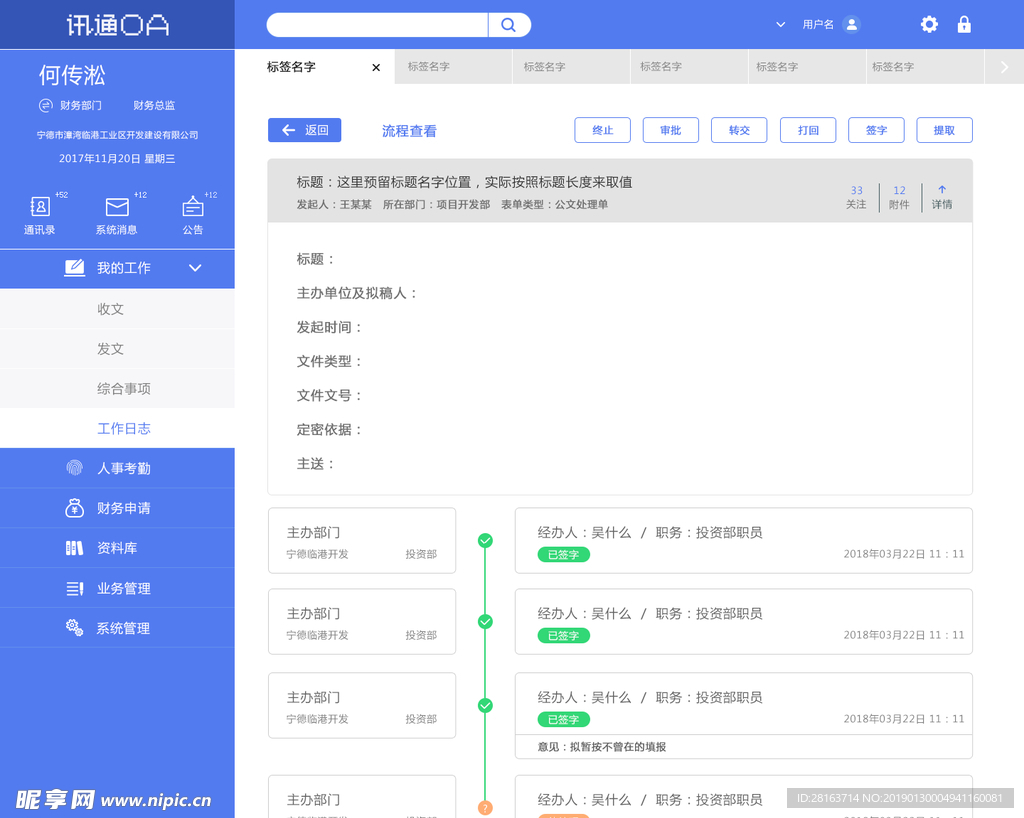Open the 资料库 menu

(118, 548)
